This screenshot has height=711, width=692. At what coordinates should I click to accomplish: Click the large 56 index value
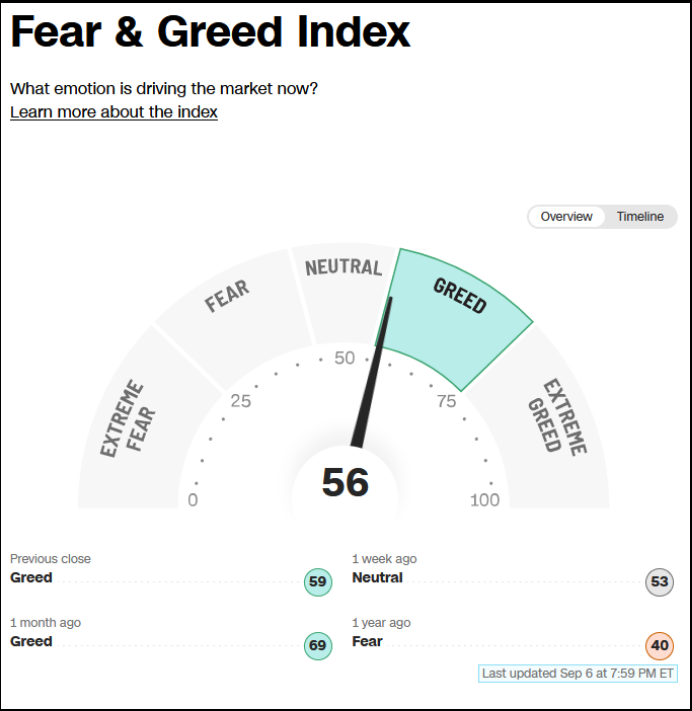point(345,482)
